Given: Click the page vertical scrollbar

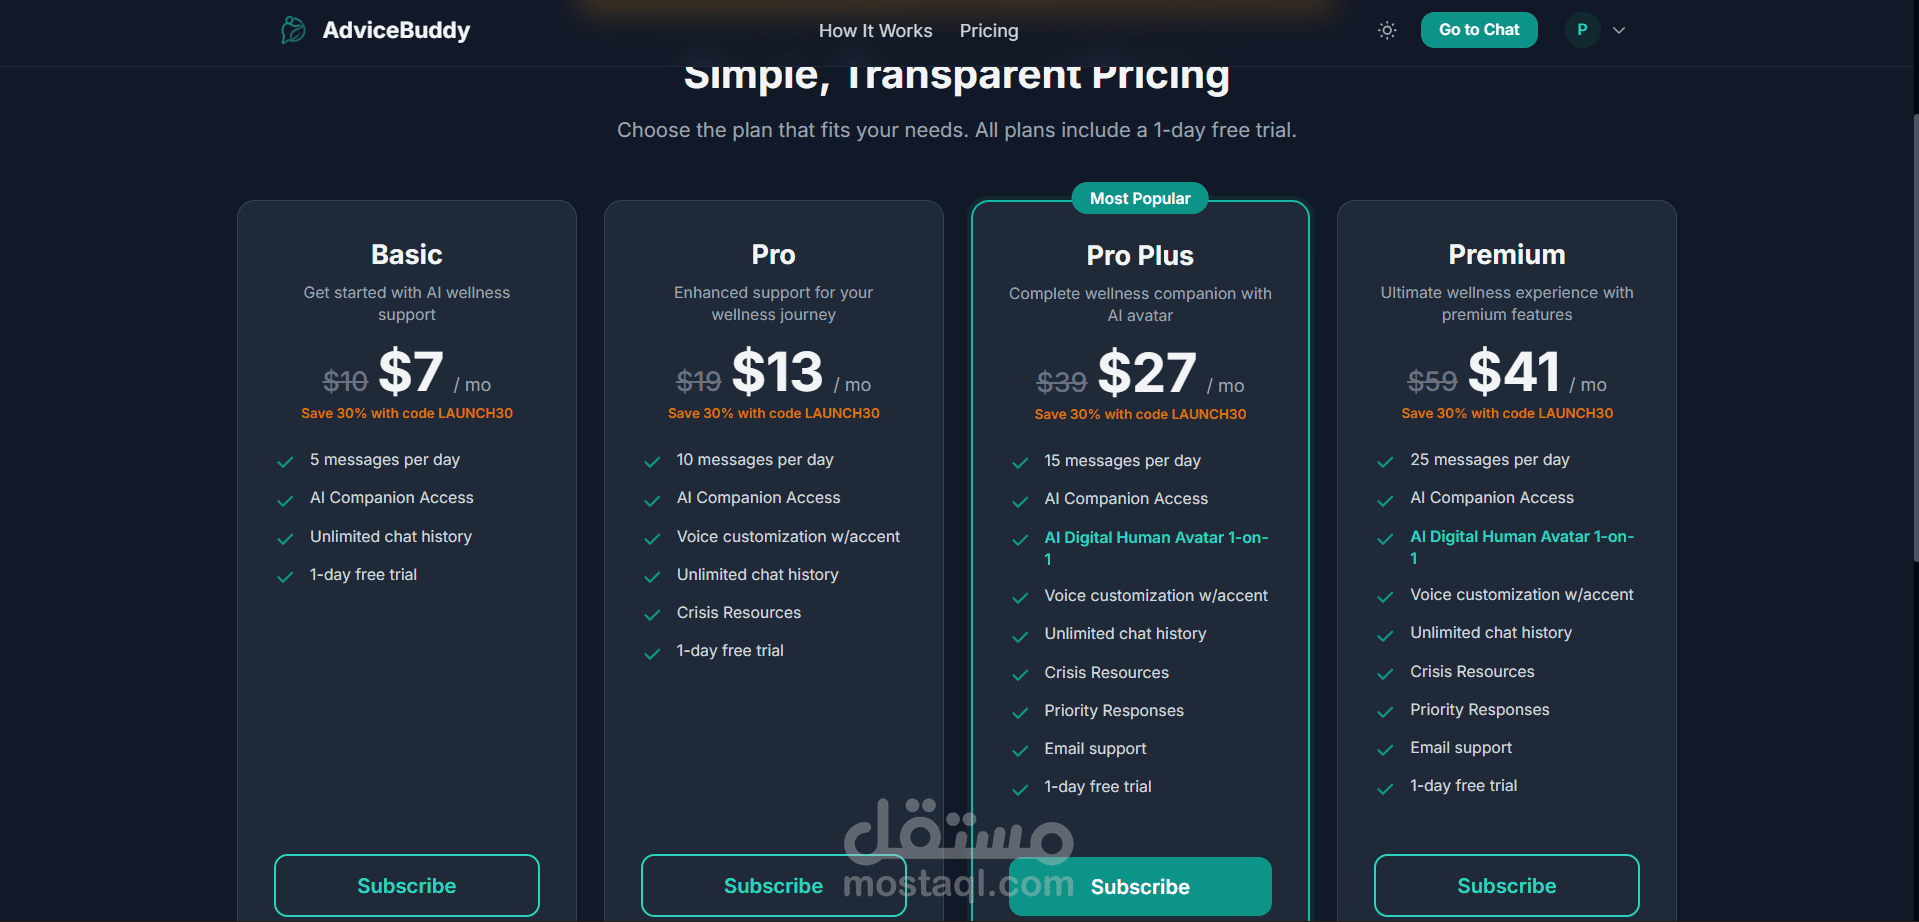Looking at the screenshot, I should (x=1914, y=340).
